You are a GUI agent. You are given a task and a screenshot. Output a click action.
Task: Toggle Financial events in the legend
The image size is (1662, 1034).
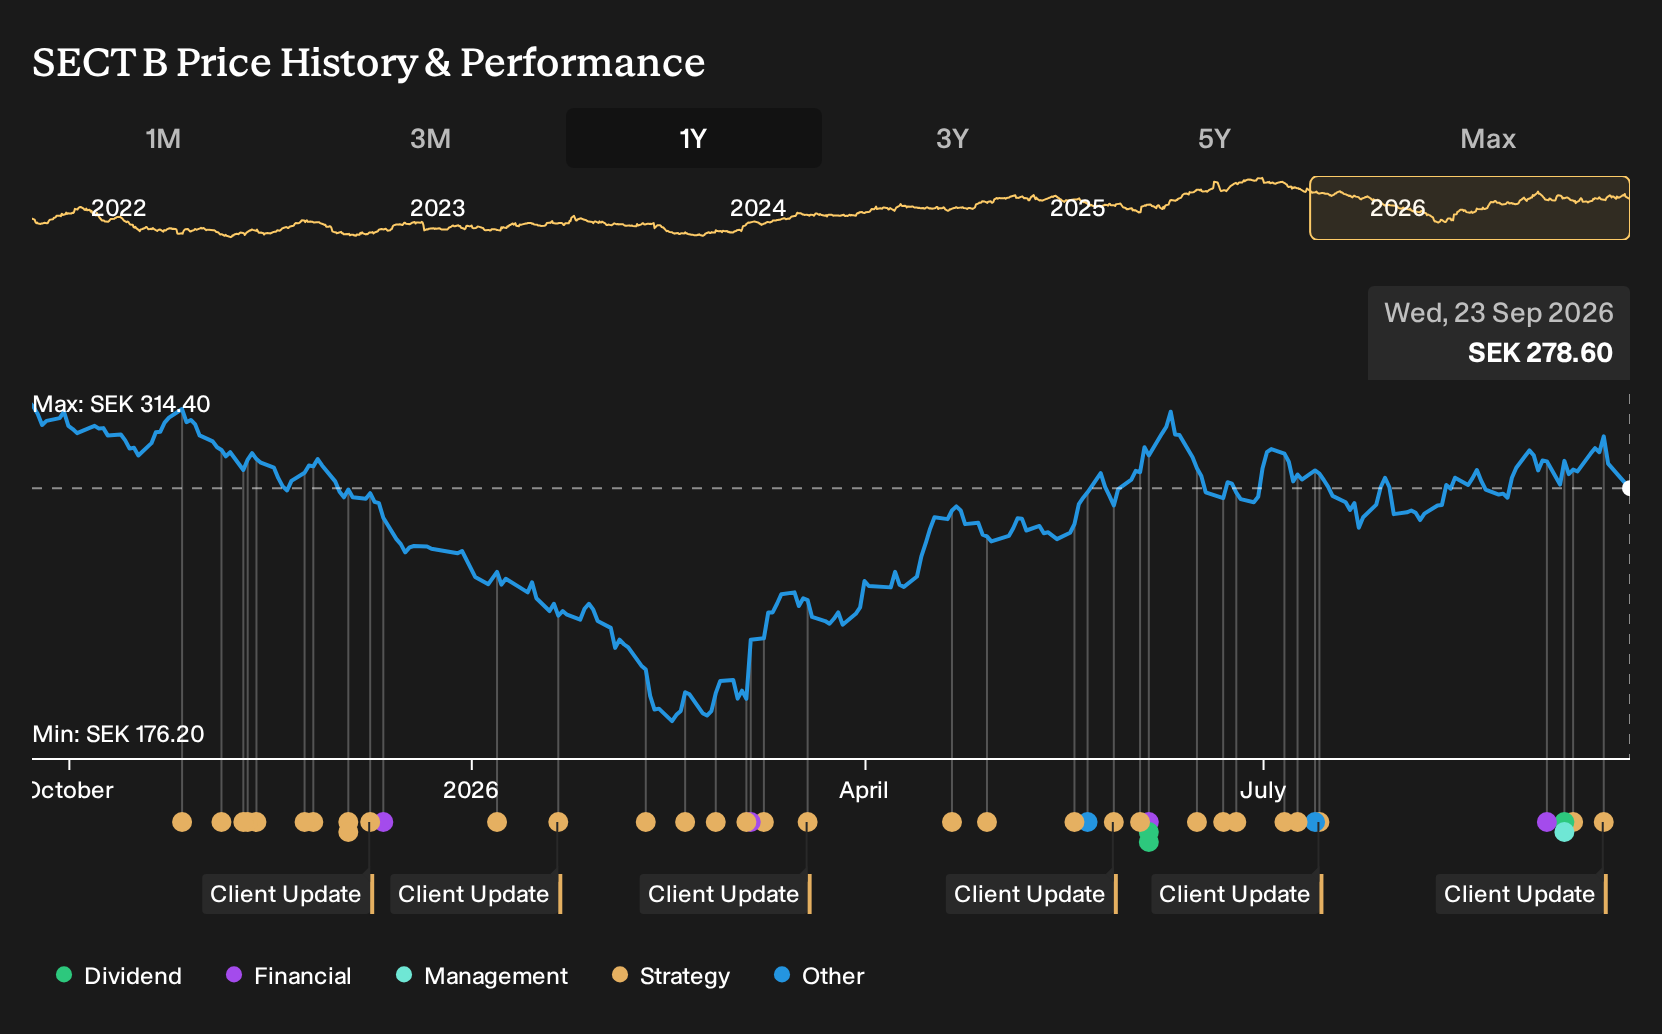[x=289, y=976]
